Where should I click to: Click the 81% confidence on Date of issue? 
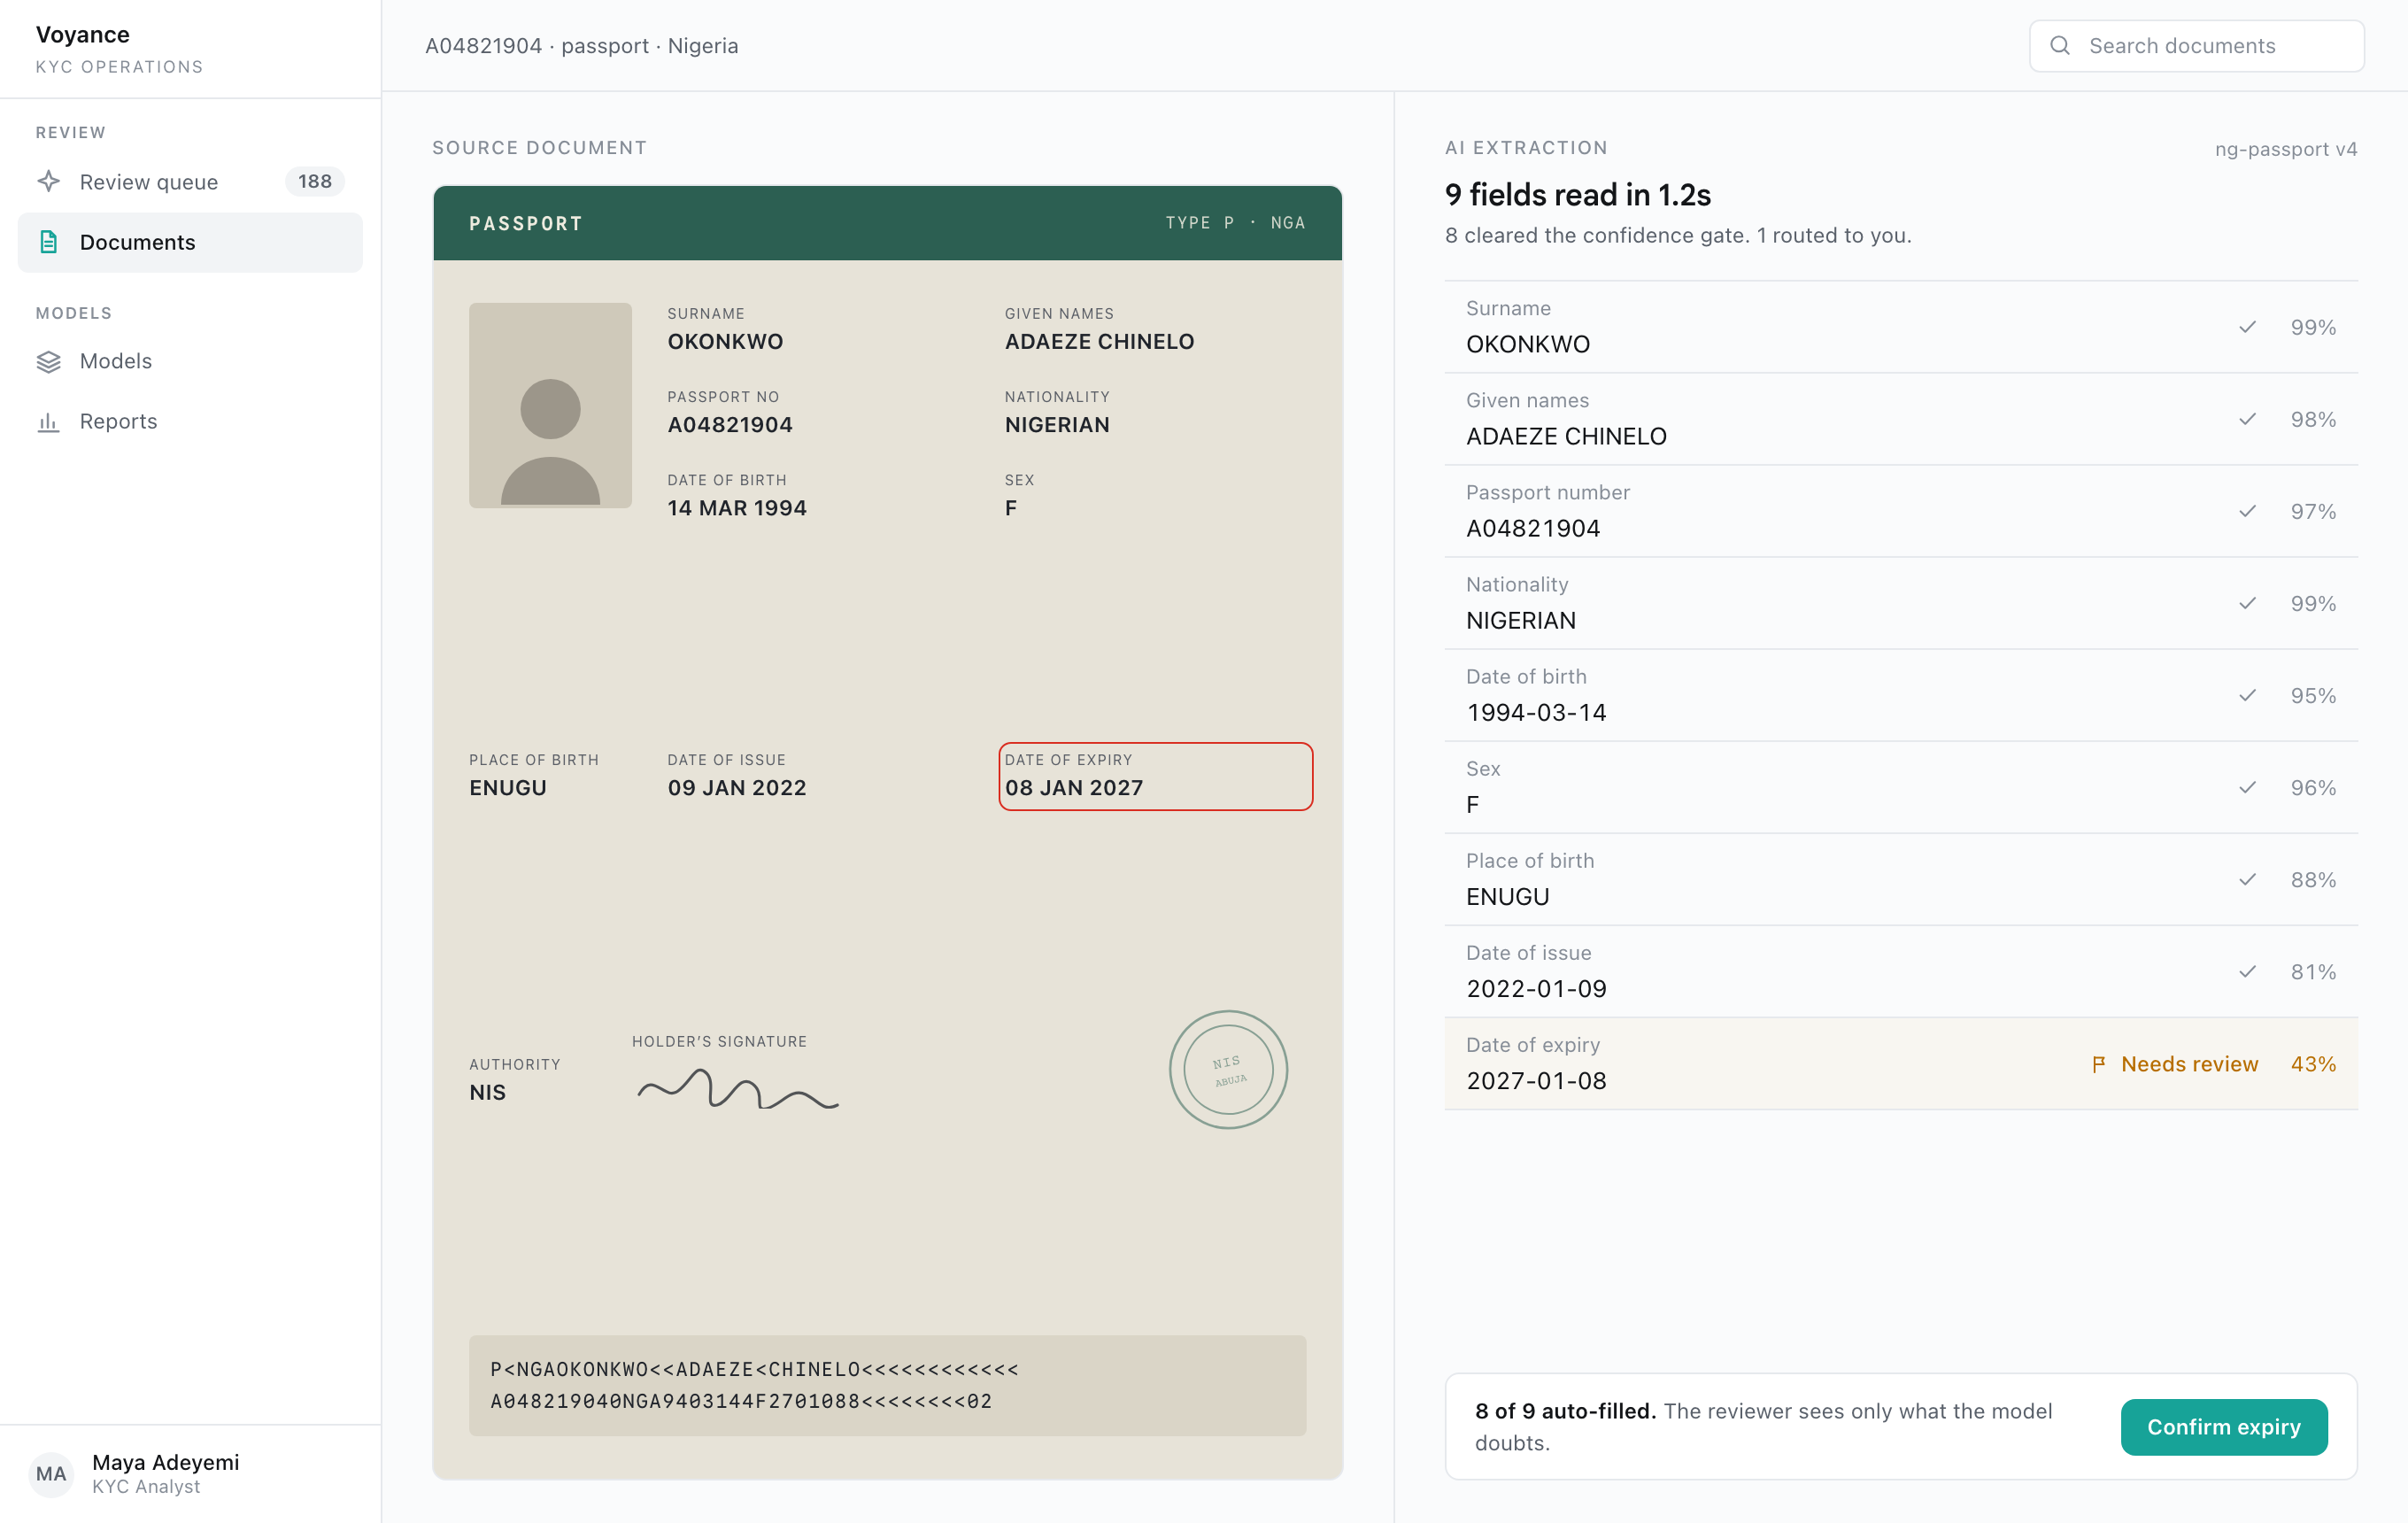pyautogui.click(x=2313, y=971)
